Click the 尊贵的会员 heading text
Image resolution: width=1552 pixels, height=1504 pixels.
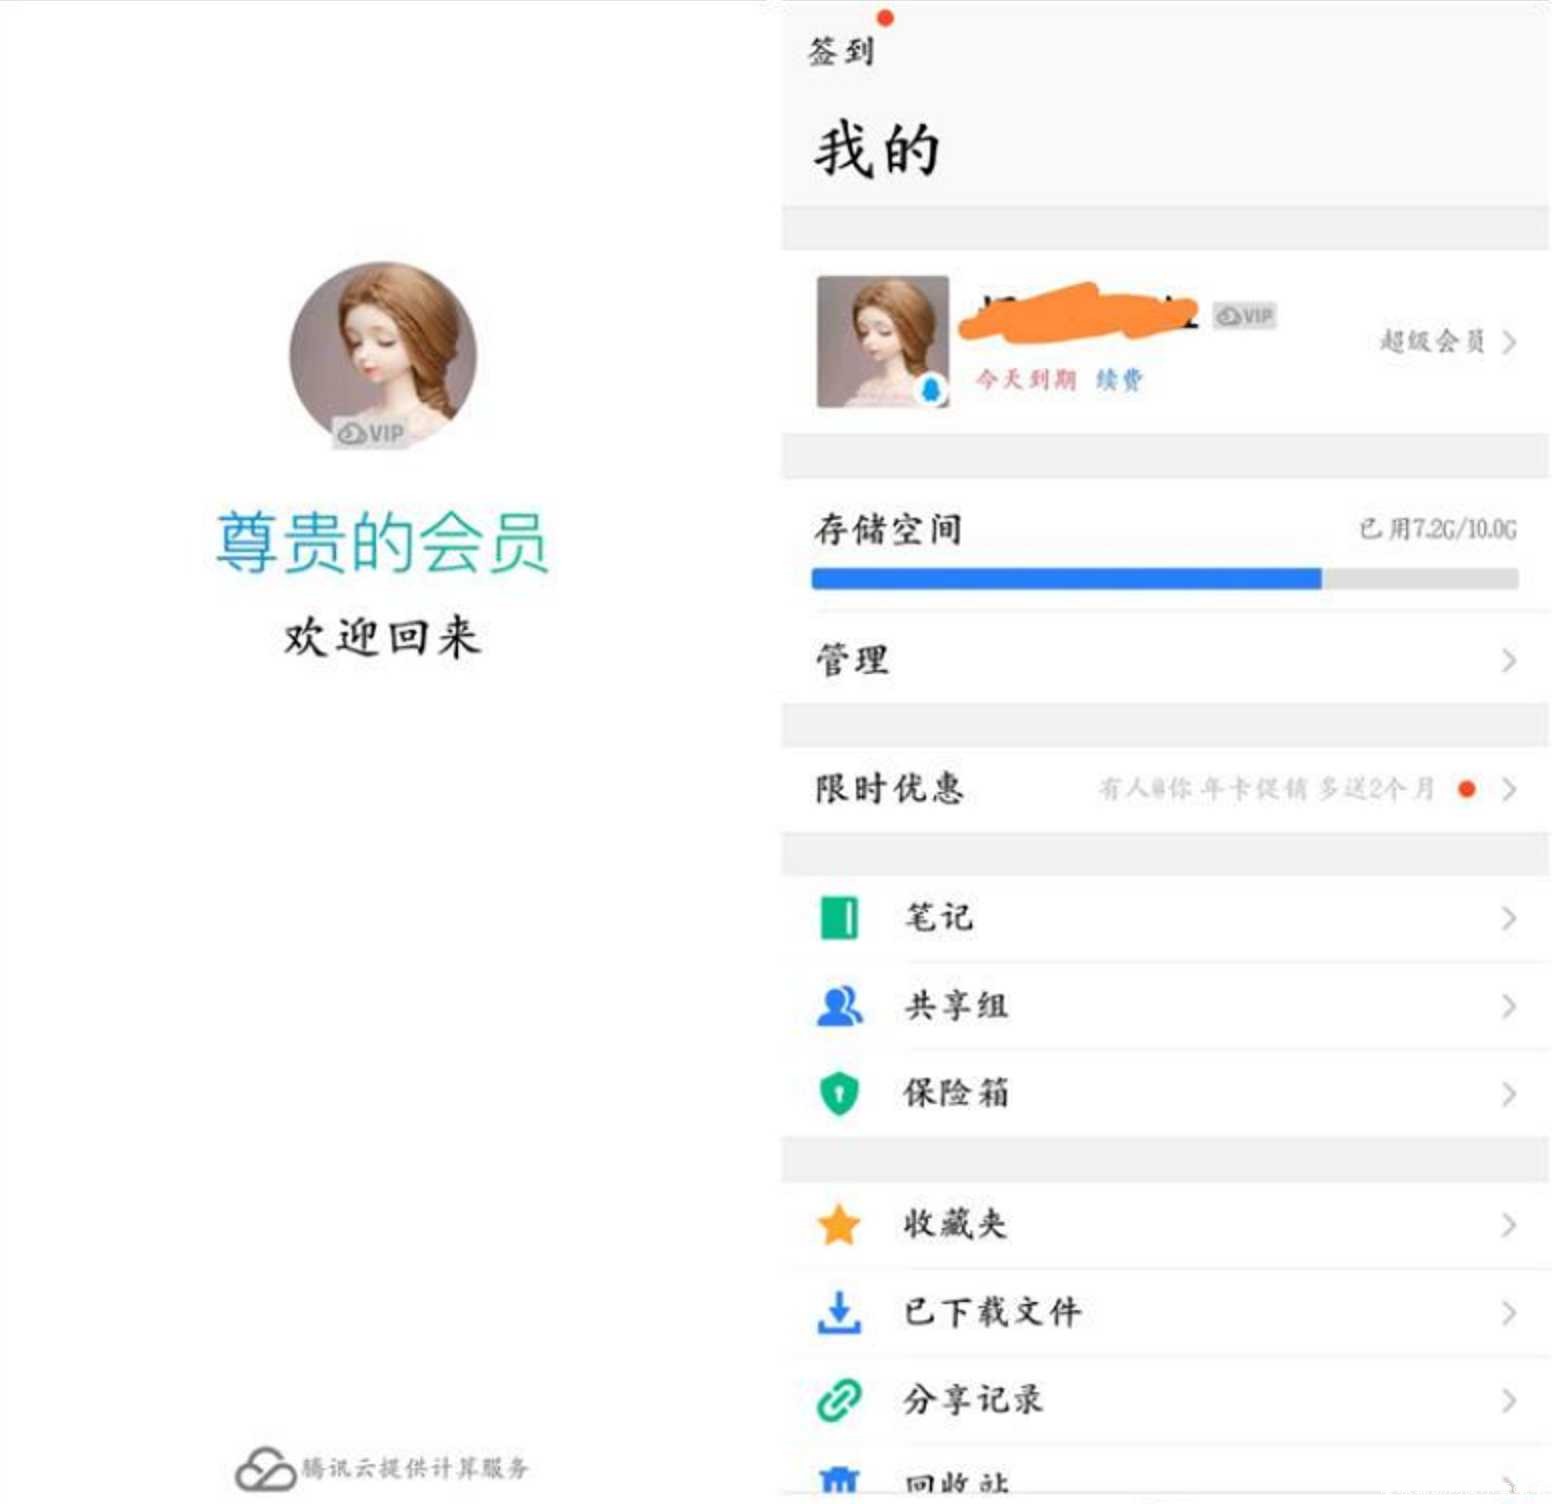[x=382, y=541]
